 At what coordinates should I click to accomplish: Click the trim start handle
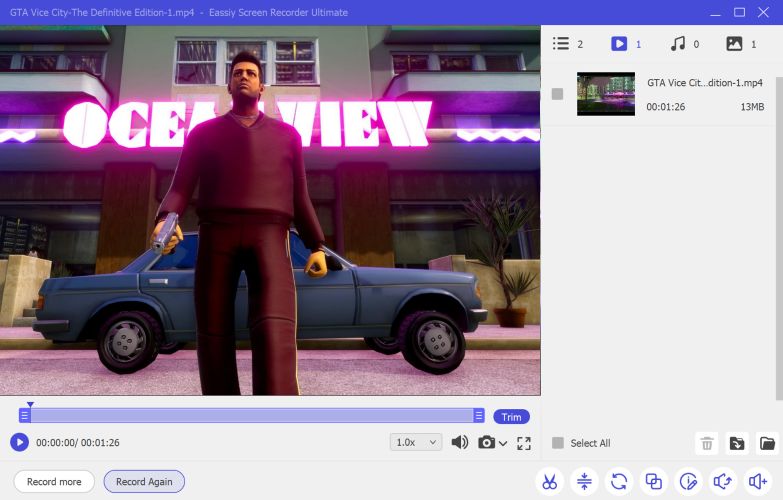pyautogui.click(x=24, y=415)
